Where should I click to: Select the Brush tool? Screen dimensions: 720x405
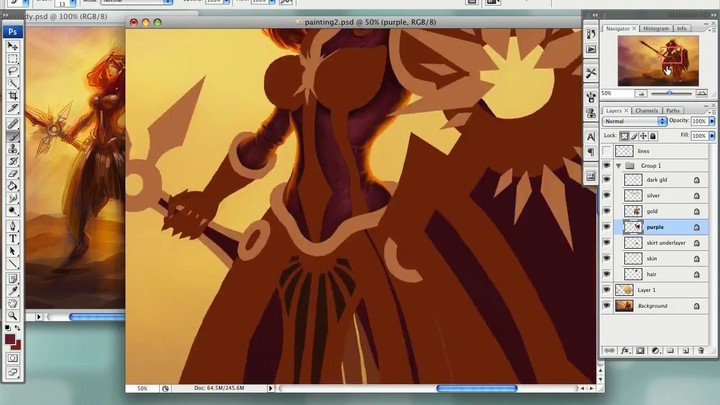tap(12, 136)
